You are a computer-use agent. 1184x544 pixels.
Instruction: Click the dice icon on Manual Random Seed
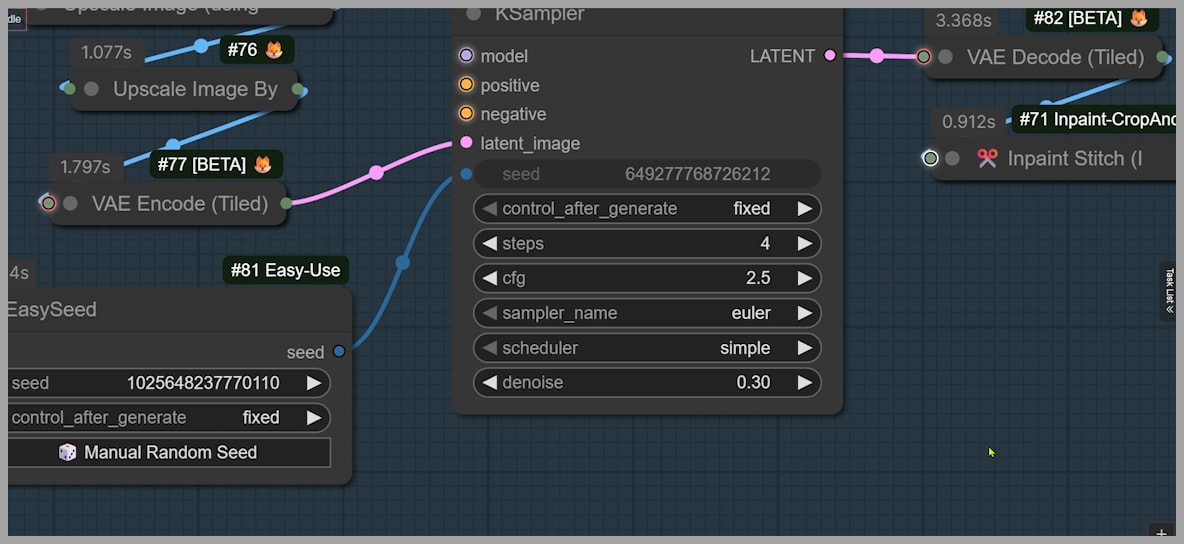(x=67, y=453)
